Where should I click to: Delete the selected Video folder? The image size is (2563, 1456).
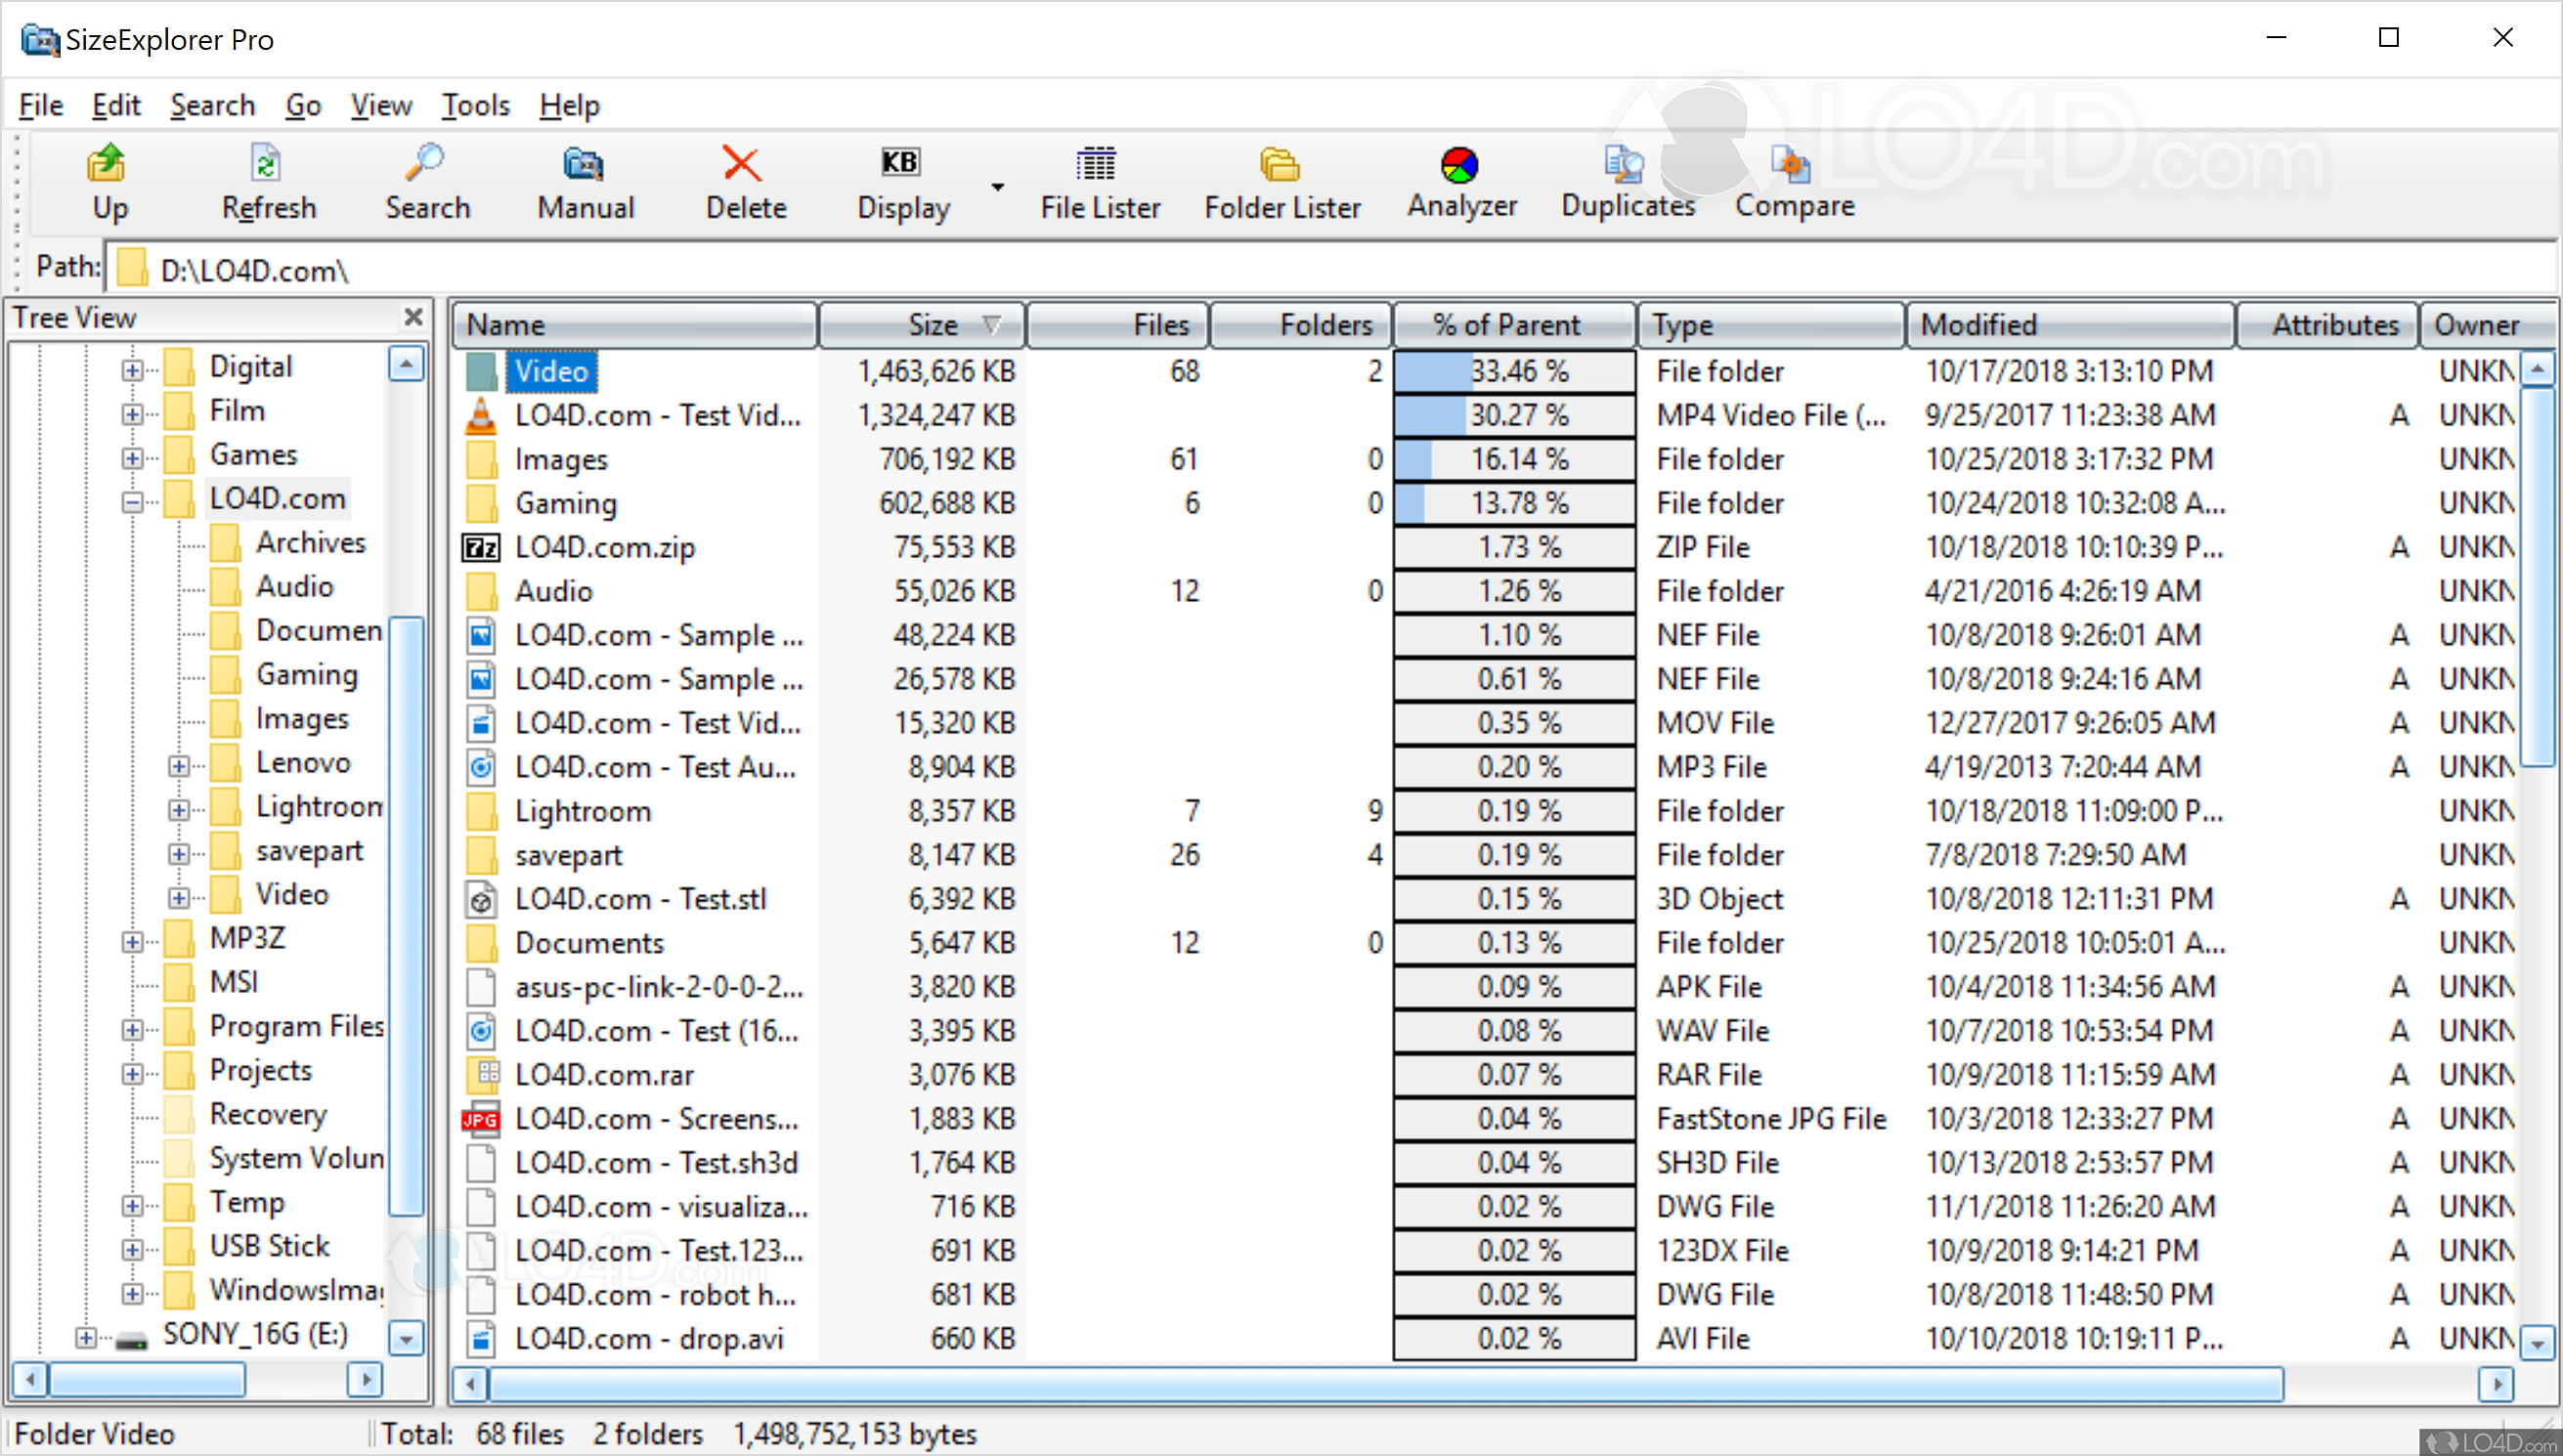point(744,182)
